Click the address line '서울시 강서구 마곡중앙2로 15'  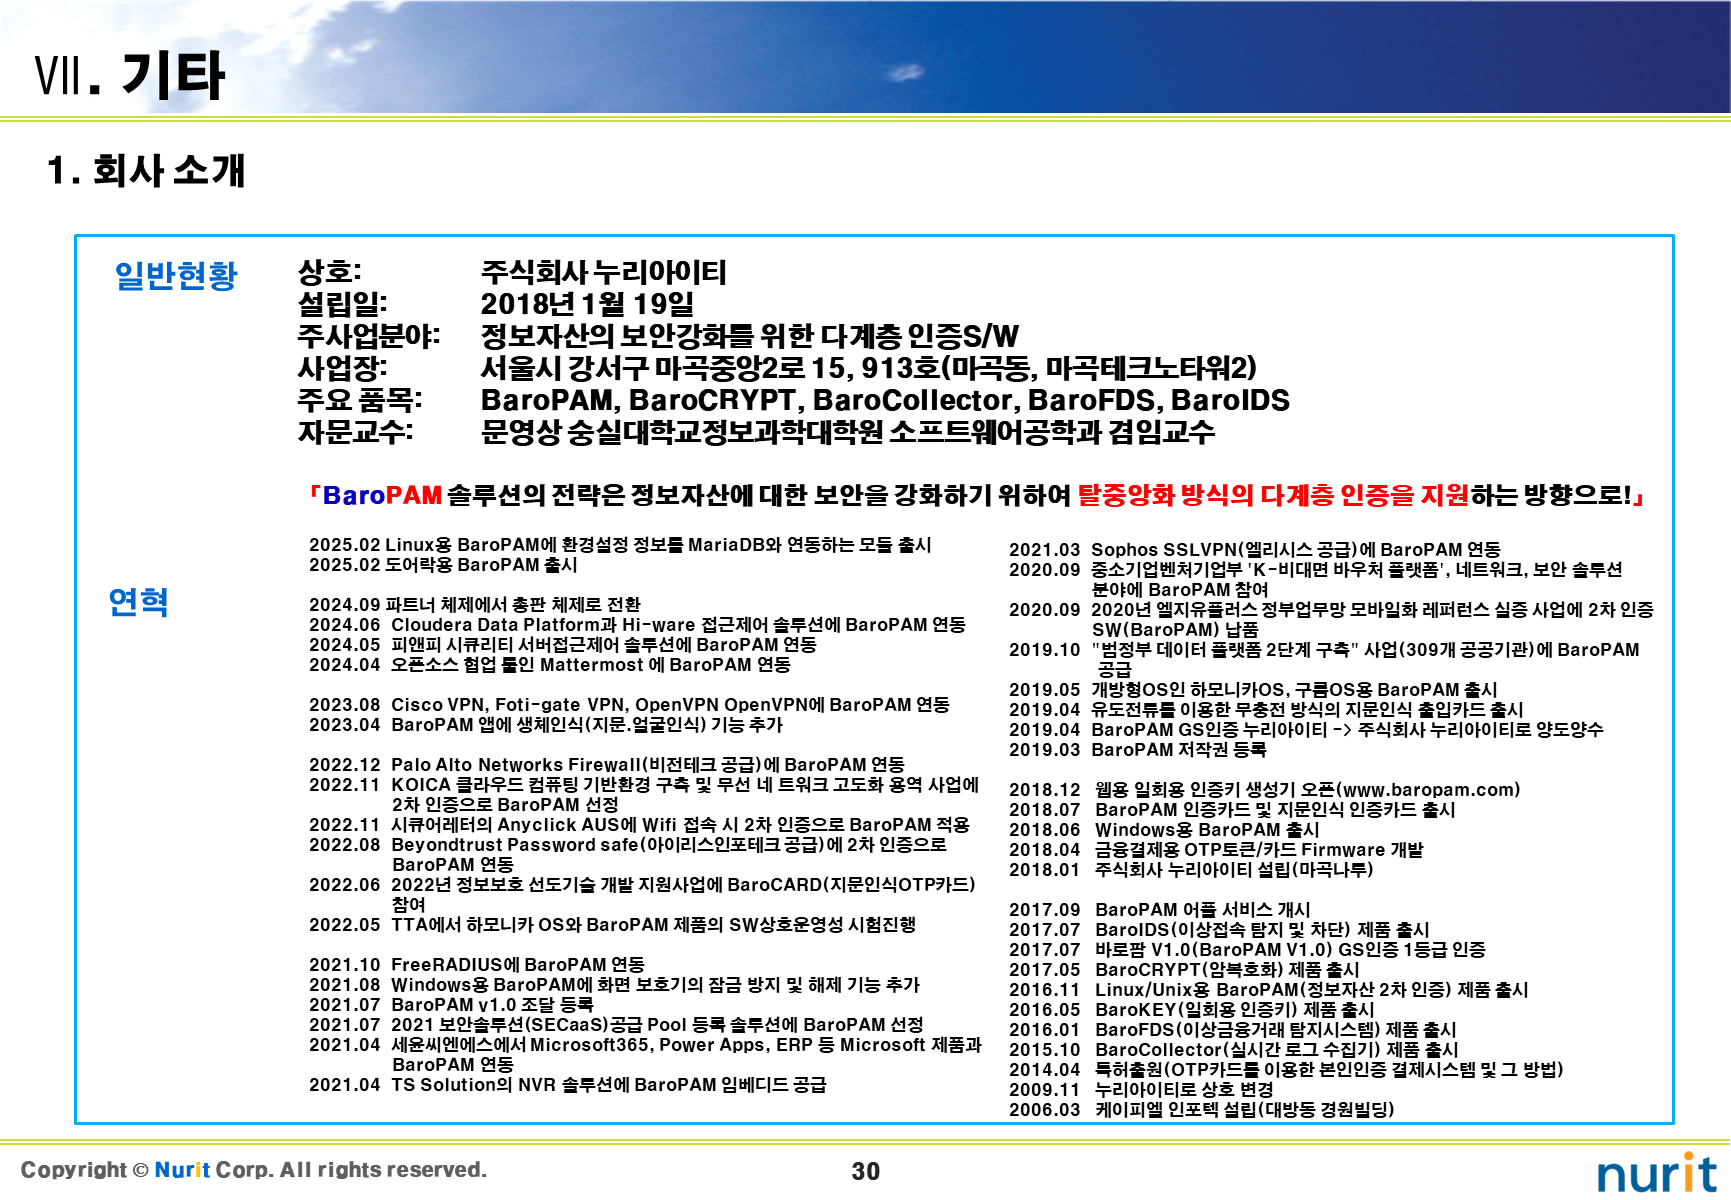click(x=664, y=368)
